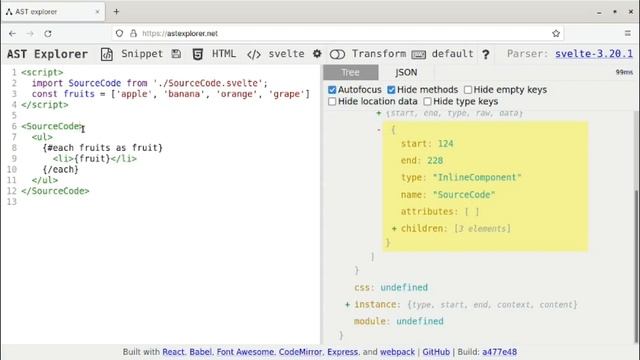Reload the page in the browser
This screenshot has width=640, height=360.
tap(48, 33)
